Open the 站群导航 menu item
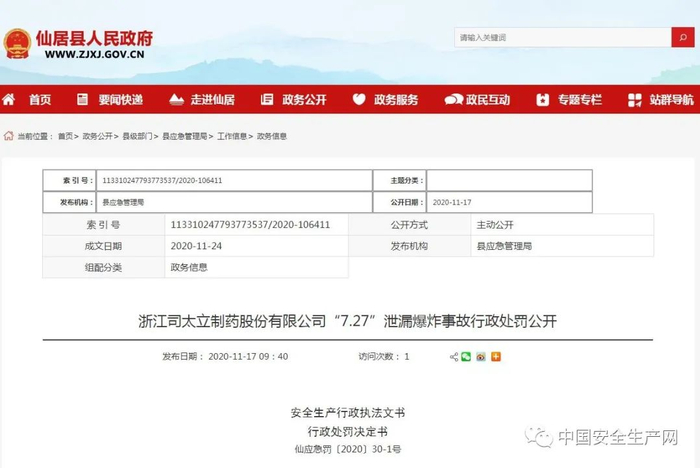 point(671,100)
